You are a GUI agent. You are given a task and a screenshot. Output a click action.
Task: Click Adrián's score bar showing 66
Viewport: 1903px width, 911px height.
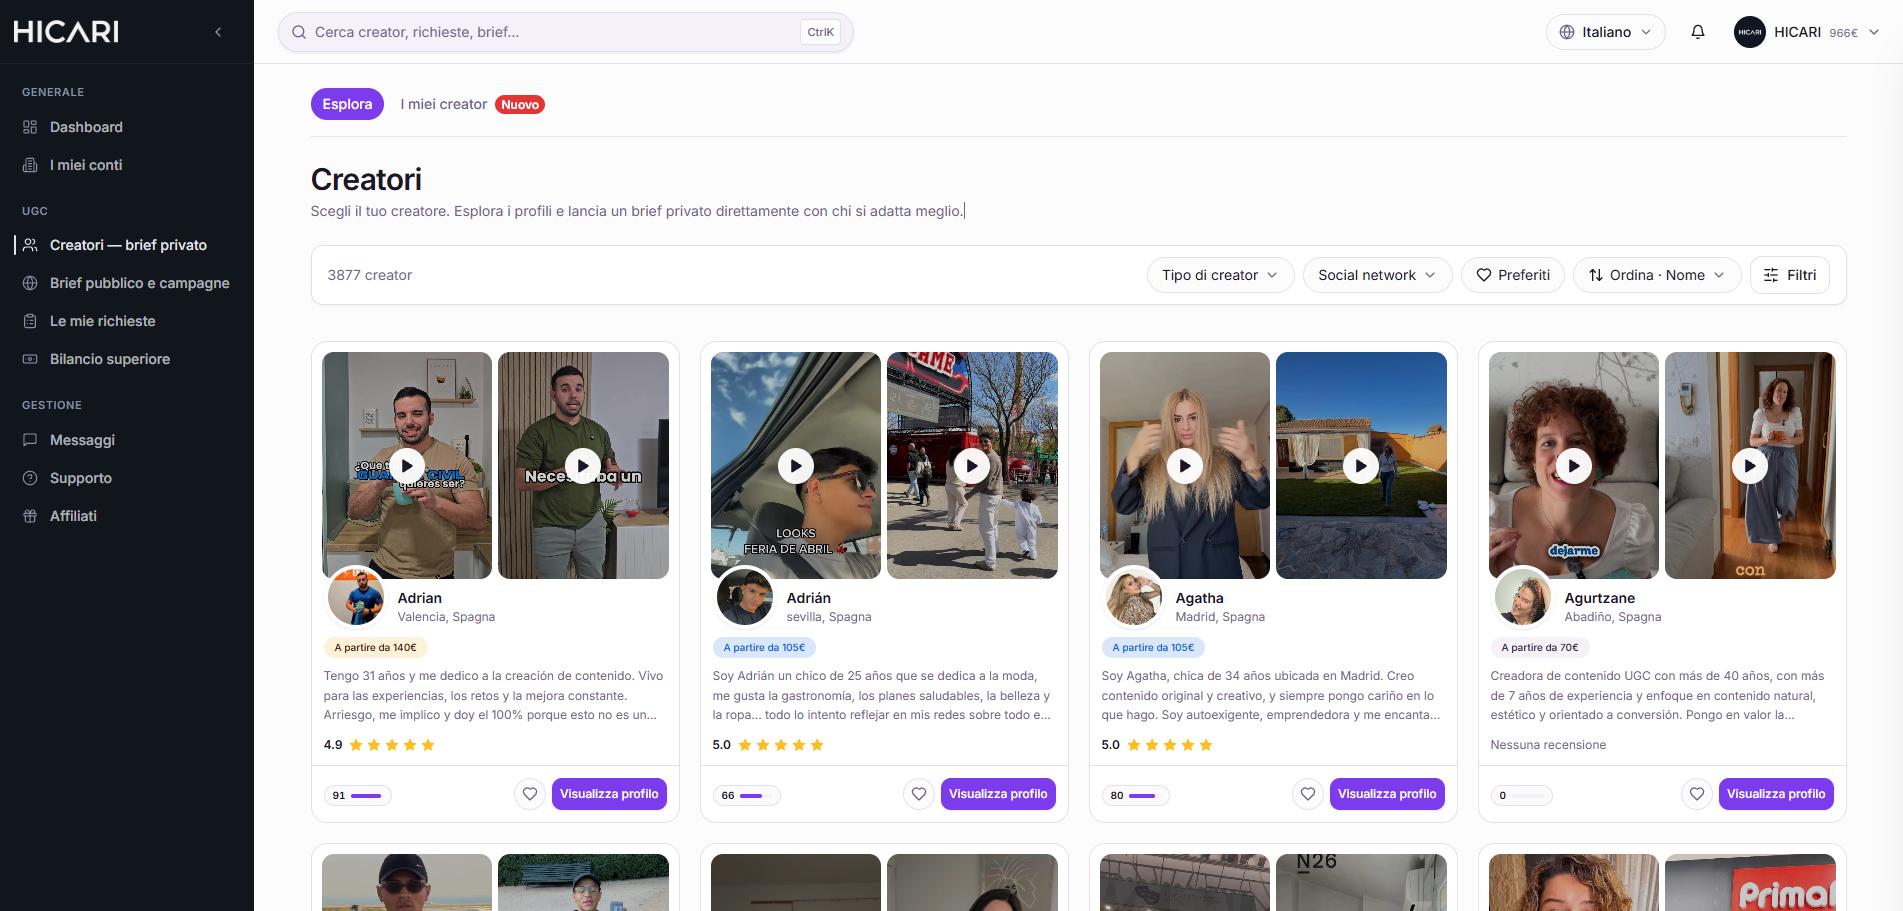click(746, 796)
